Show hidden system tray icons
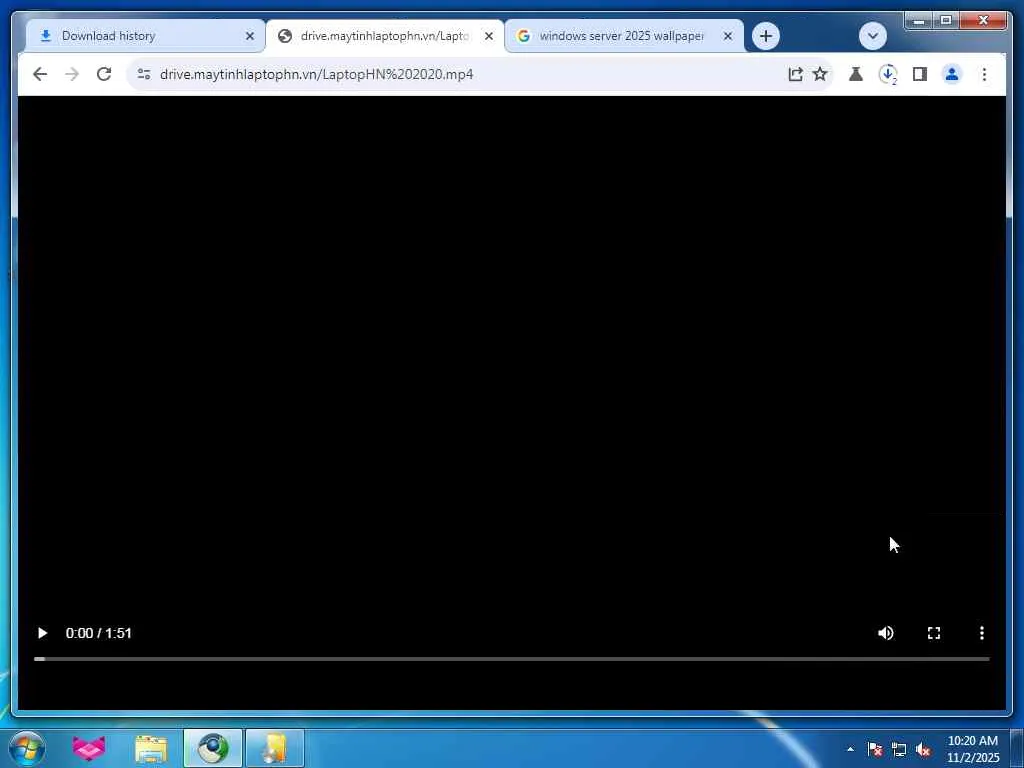Image resolution: width=1024 pixels, height=768 pixels. [850, 749]
